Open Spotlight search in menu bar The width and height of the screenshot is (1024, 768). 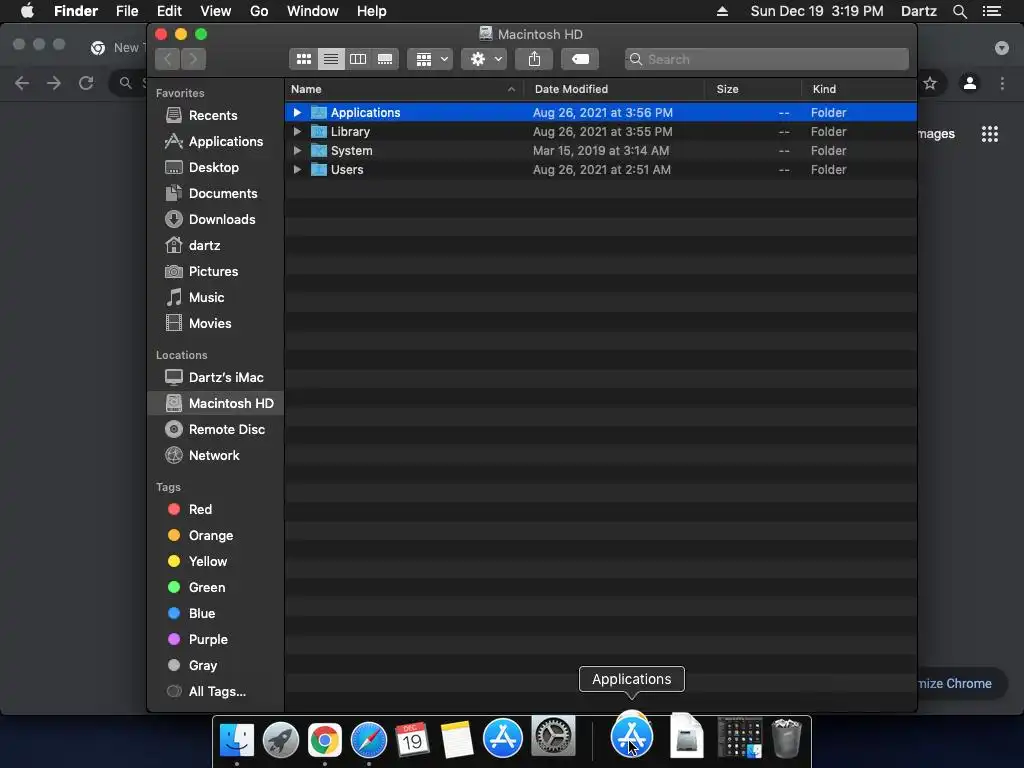point(959,11)
